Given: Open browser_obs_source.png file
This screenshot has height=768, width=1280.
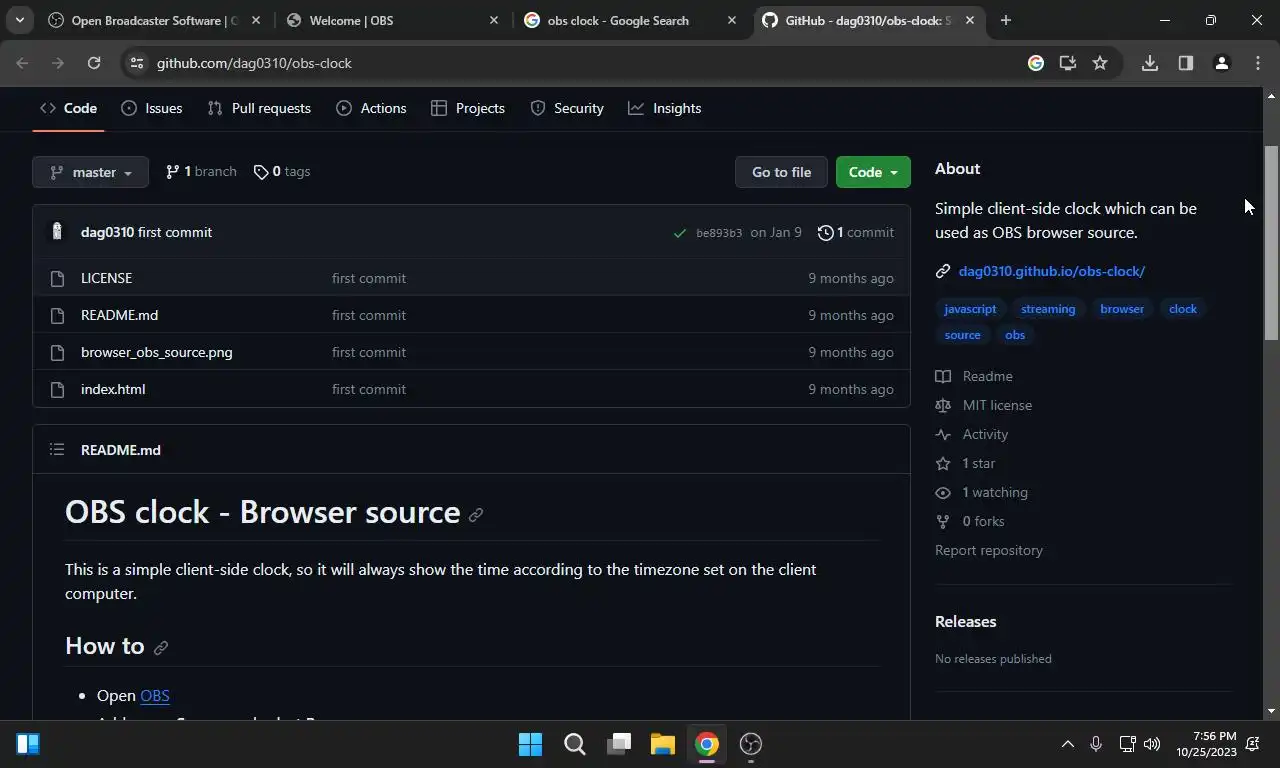Looking at the screenshot, I should [156, 352].
